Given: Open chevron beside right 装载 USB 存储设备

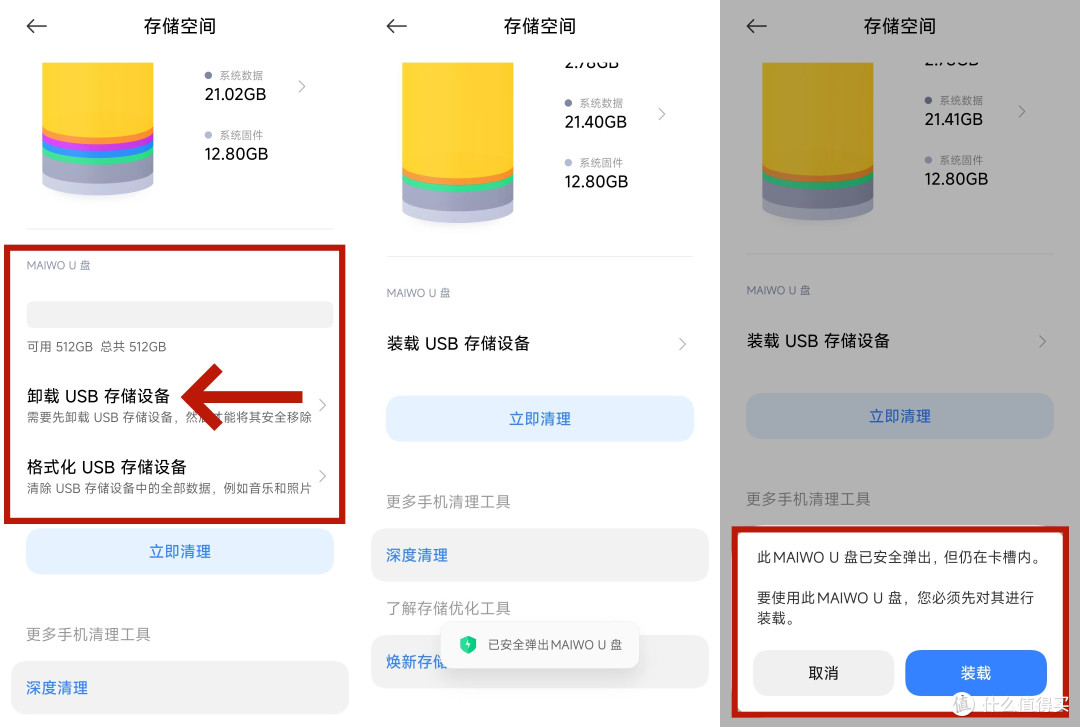Looking at the screenshot, I should pos(1043,340).
